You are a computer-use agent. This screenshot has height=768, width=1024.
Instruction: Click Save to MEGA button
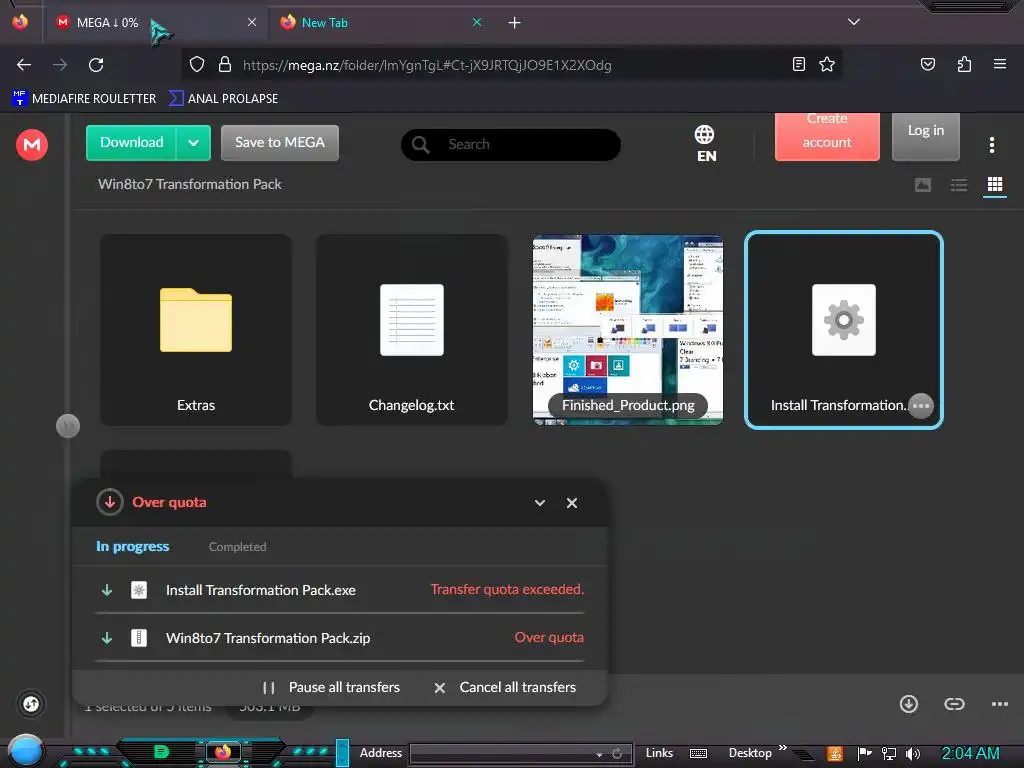[280, 142]
